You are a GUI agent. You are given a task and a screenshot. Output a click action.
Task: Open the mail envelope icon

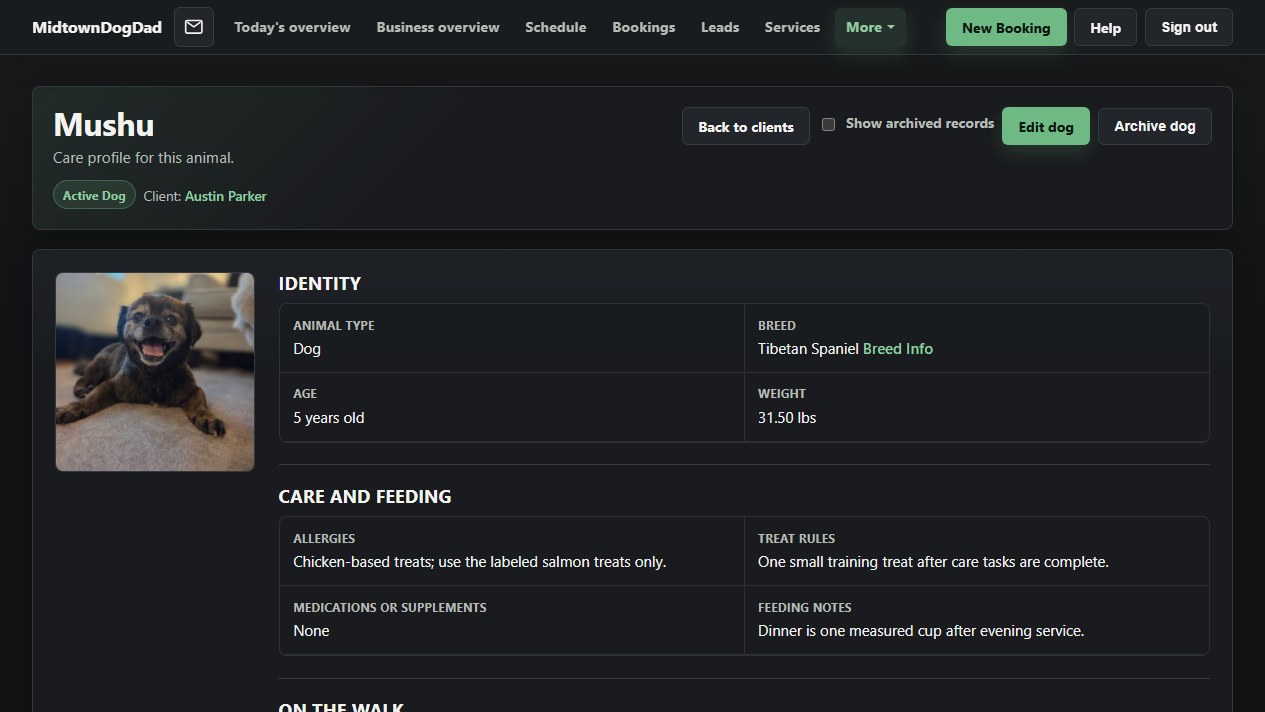click(194, 27)
